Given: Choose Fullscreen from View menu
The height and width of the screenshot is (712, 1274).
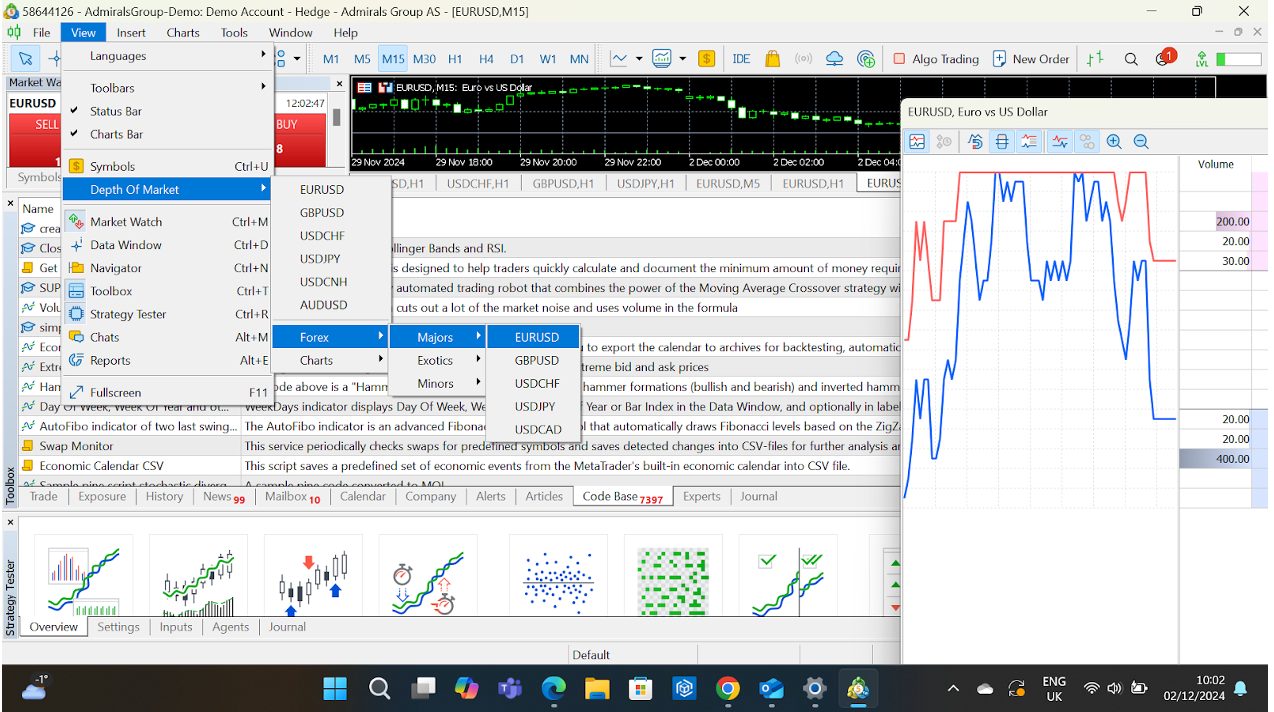Looking at the screenshot, I should pos(168,392).
